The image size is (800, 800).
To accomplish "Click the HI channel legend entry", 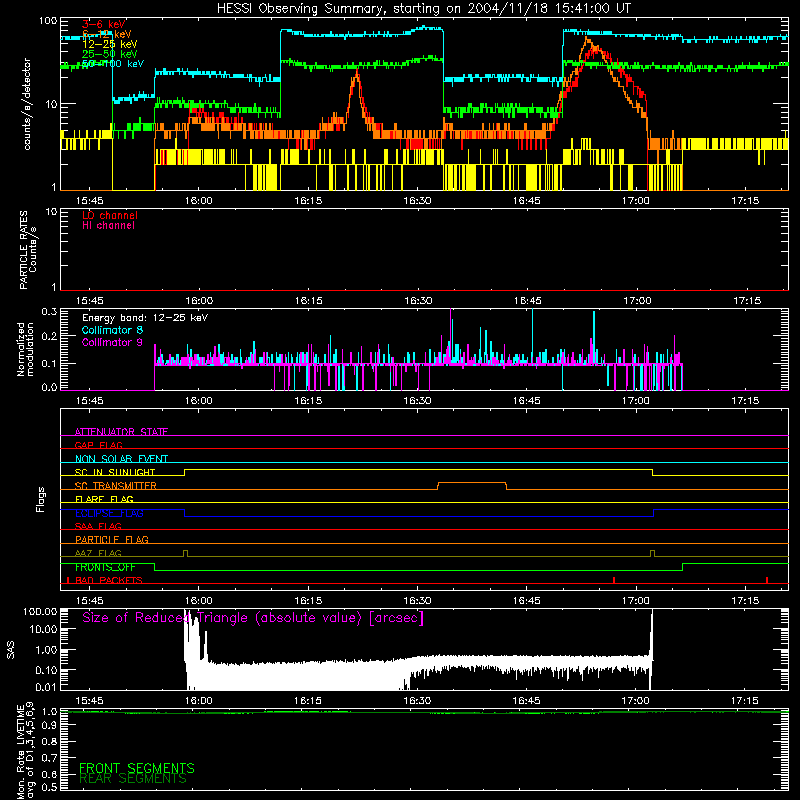I will [x=108, y=226].
